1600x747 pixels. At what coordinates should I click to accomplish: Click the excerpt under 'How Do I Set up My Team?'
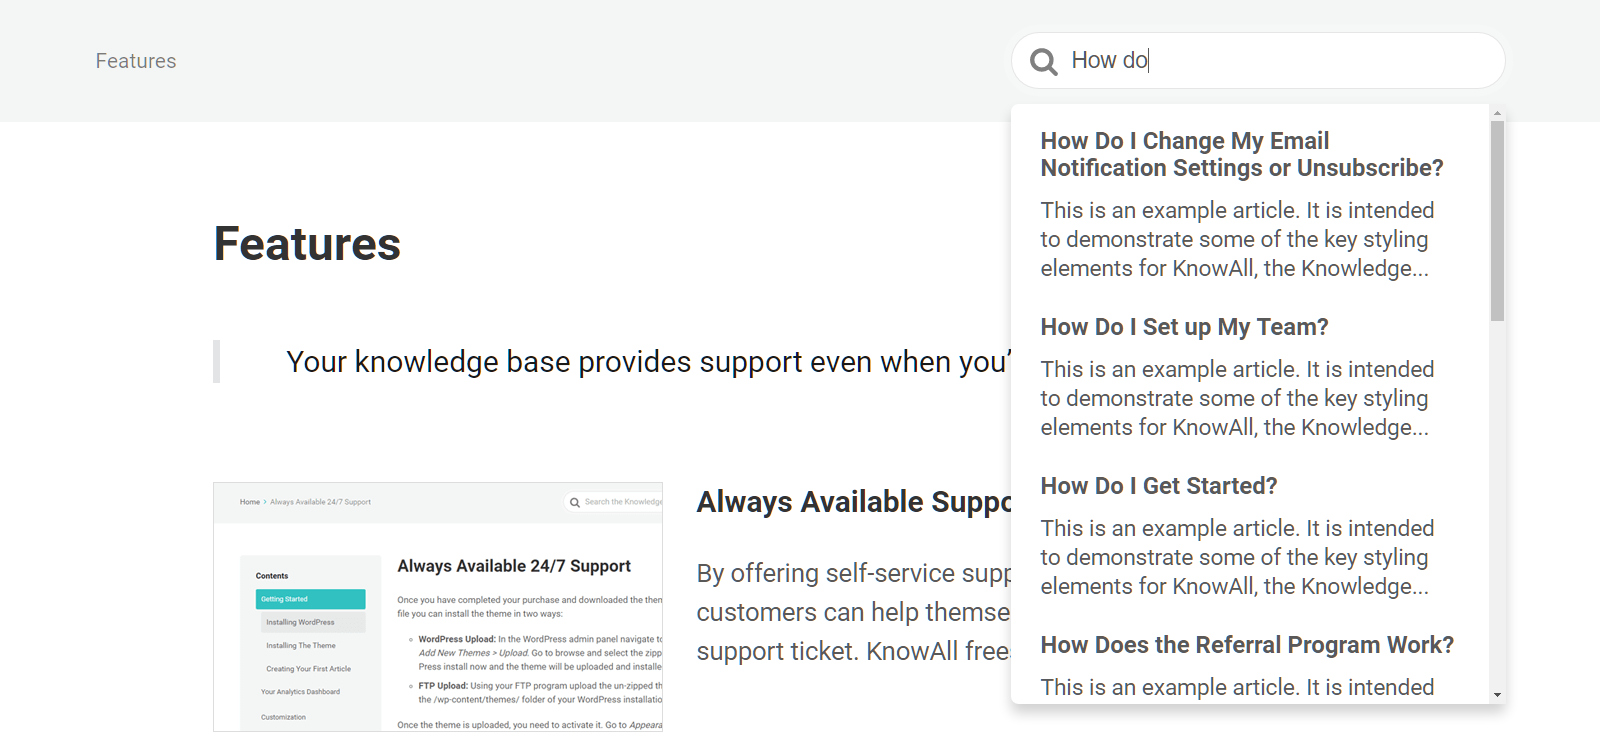click(x=1236, y=398)
